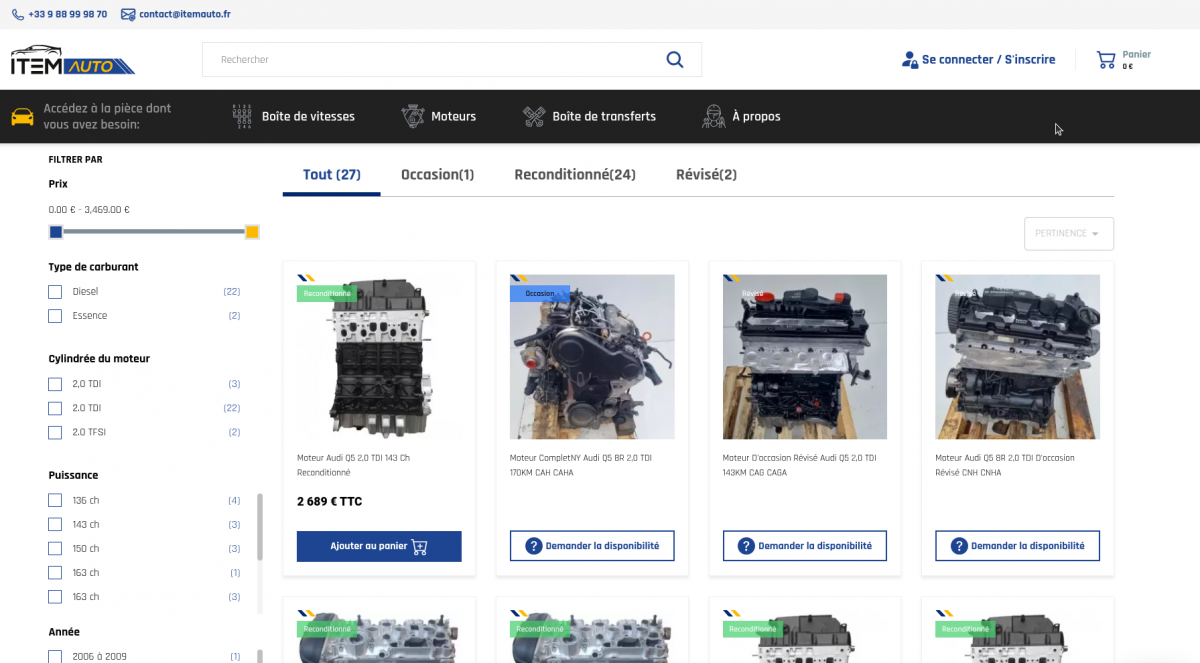Click into the Rechercher search field

tap(430, 60)
